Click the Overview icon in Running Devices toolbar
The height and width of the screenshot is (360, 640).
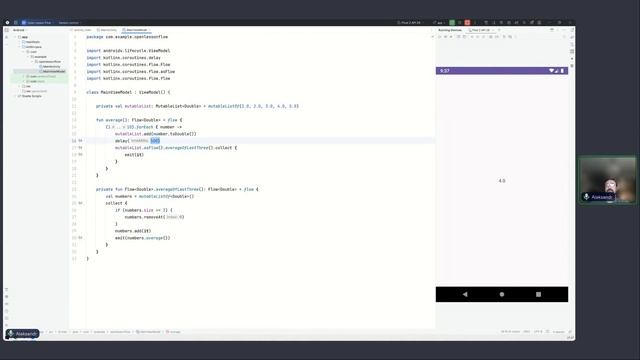point(484,37)
